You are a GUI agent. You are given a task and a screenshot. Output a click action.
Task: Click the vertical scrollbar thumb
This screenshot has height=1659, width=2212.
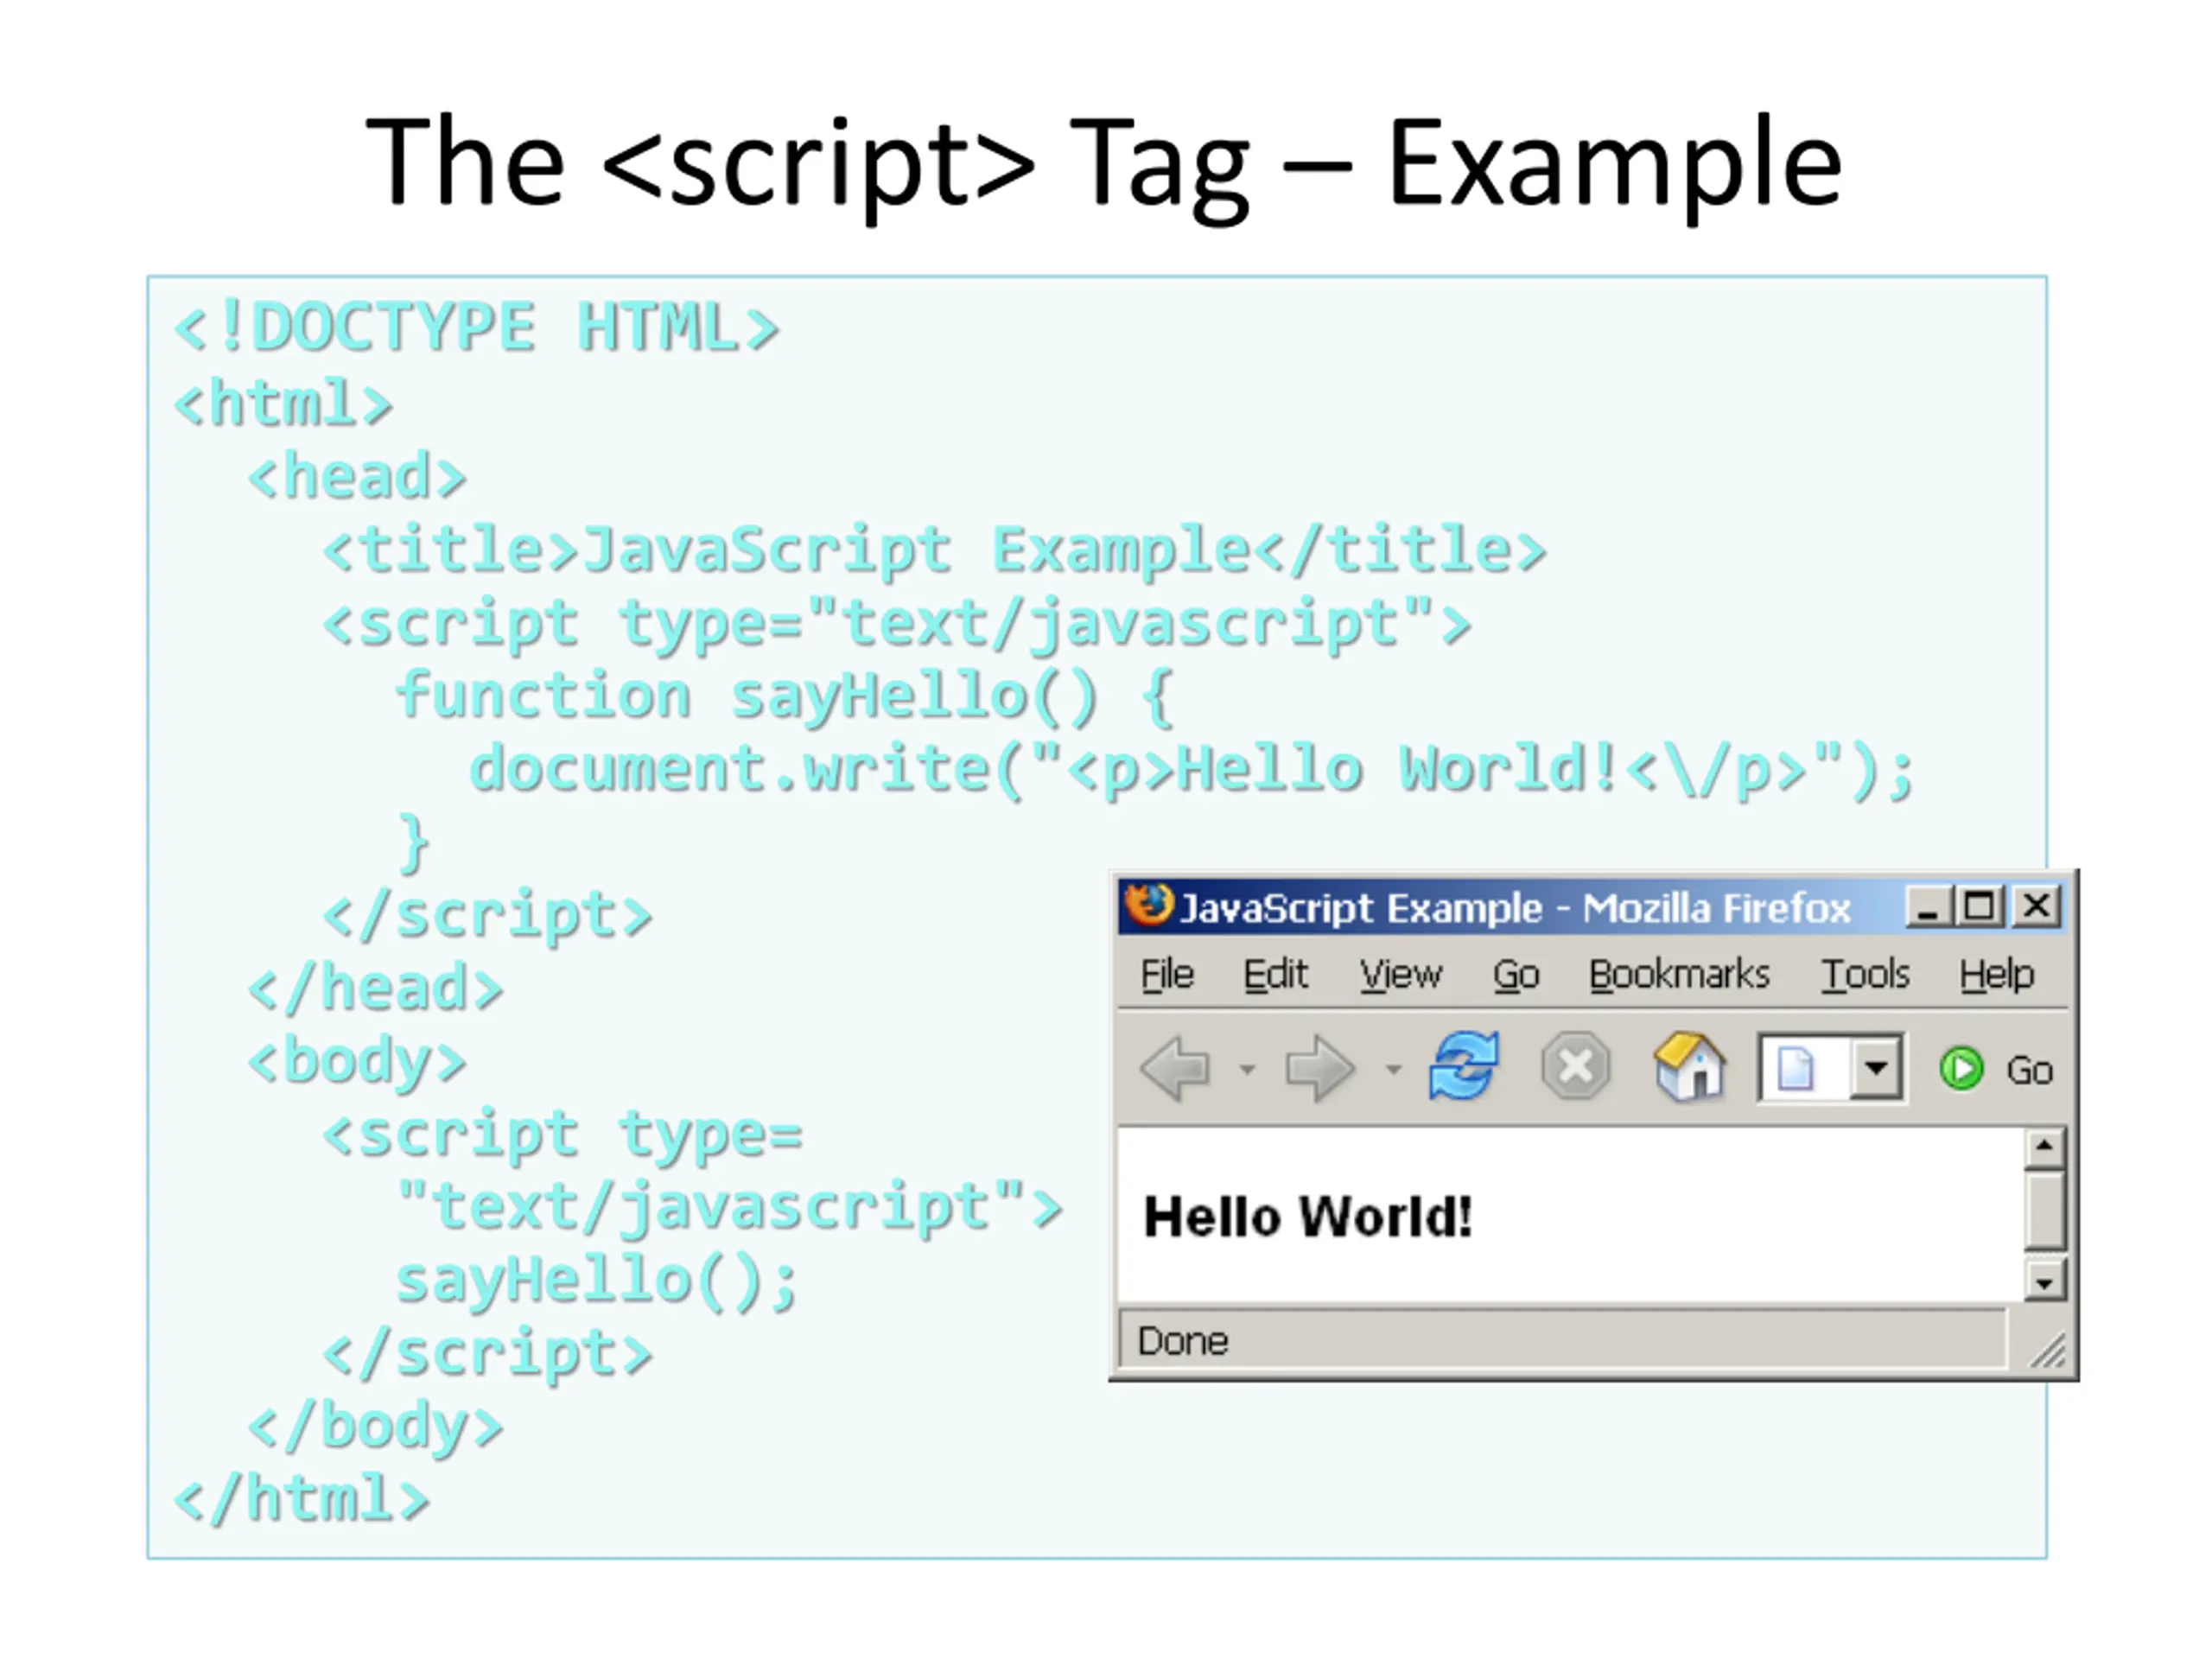tap(2045, 1211)
